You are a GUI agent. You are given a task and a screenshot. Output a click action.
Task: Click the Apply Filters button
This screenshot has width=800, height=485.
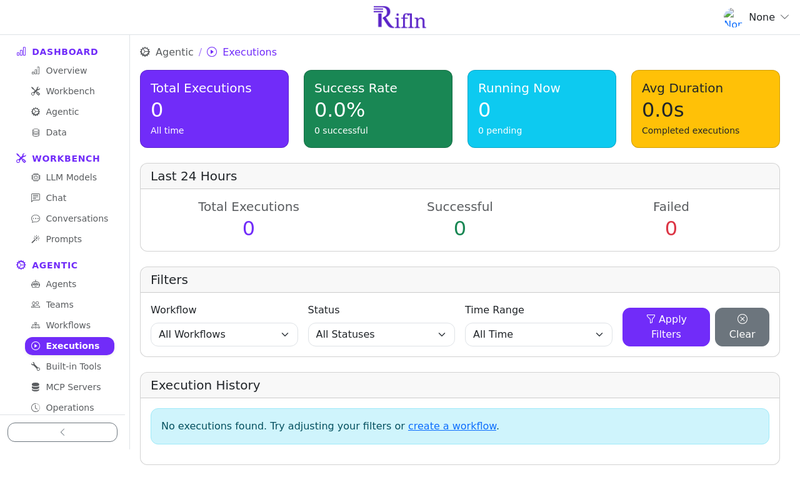point(666,327)
